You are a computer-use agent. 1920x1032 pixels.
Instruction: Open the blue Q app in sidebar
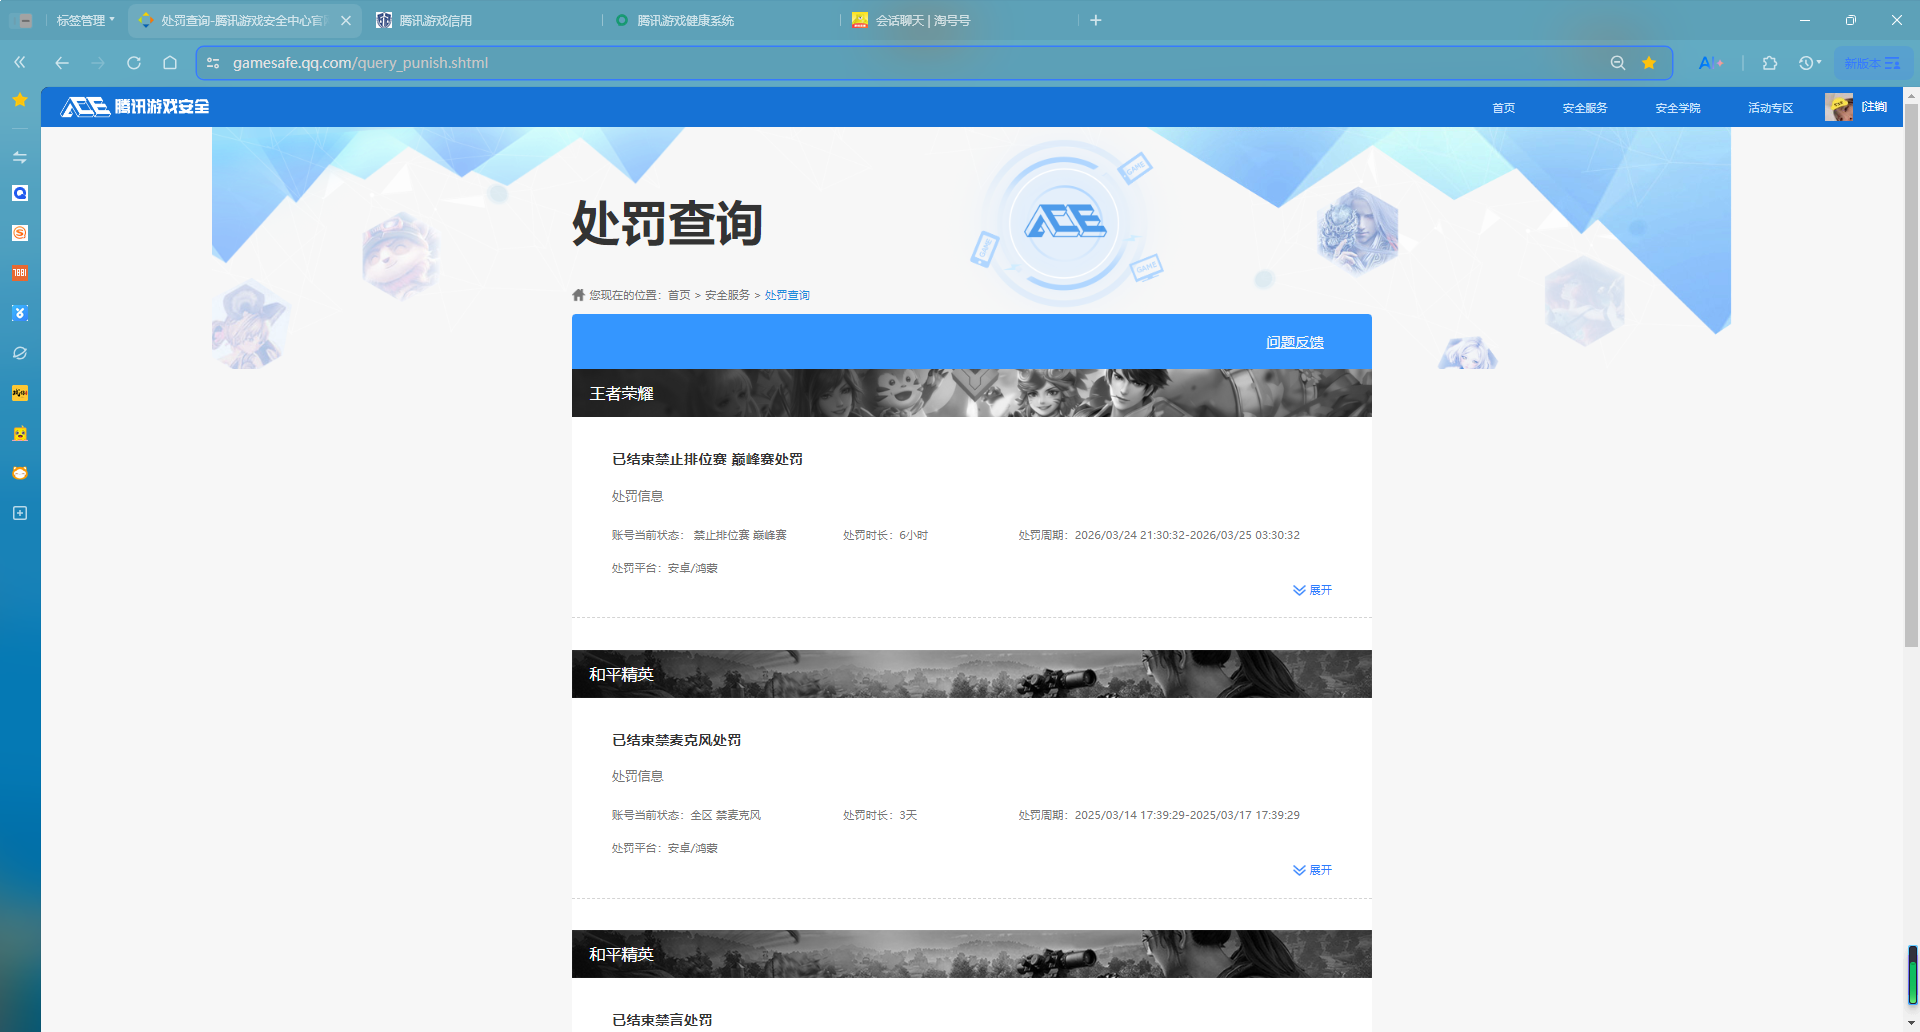(x=20, y=193)
